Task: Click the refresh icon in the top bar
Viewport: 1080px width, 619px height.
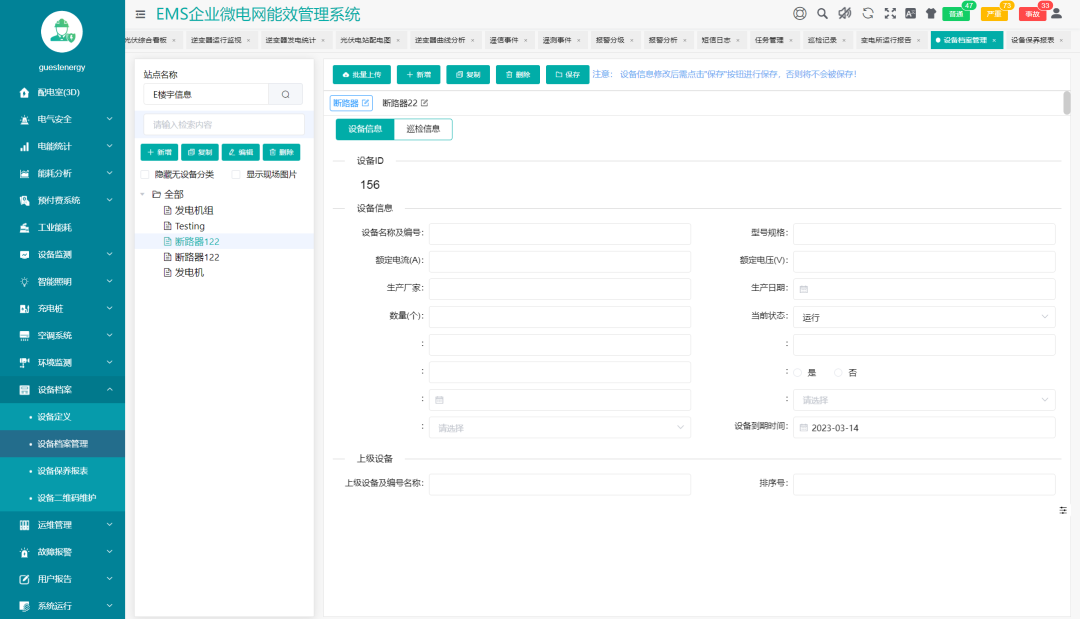Action: pyautogui.click(x=867, y=14)
